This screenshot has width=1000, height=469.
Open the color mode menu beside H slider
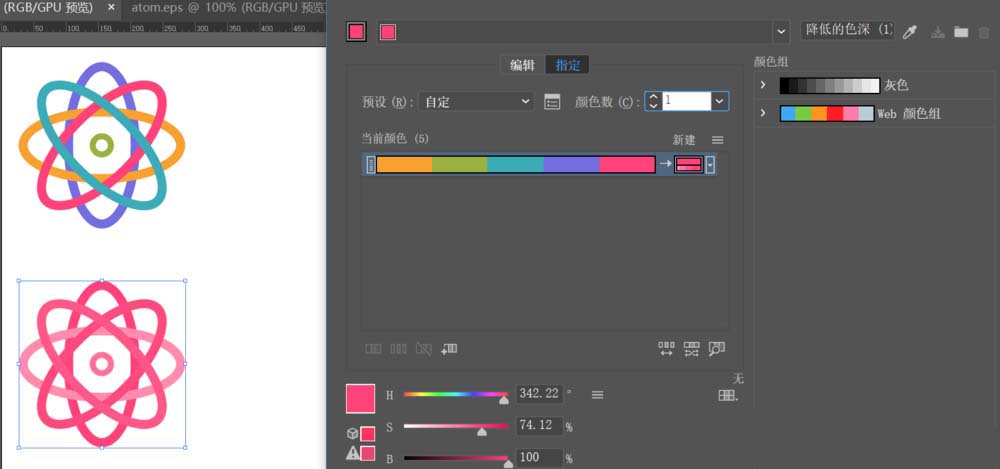tap(597, 395)
